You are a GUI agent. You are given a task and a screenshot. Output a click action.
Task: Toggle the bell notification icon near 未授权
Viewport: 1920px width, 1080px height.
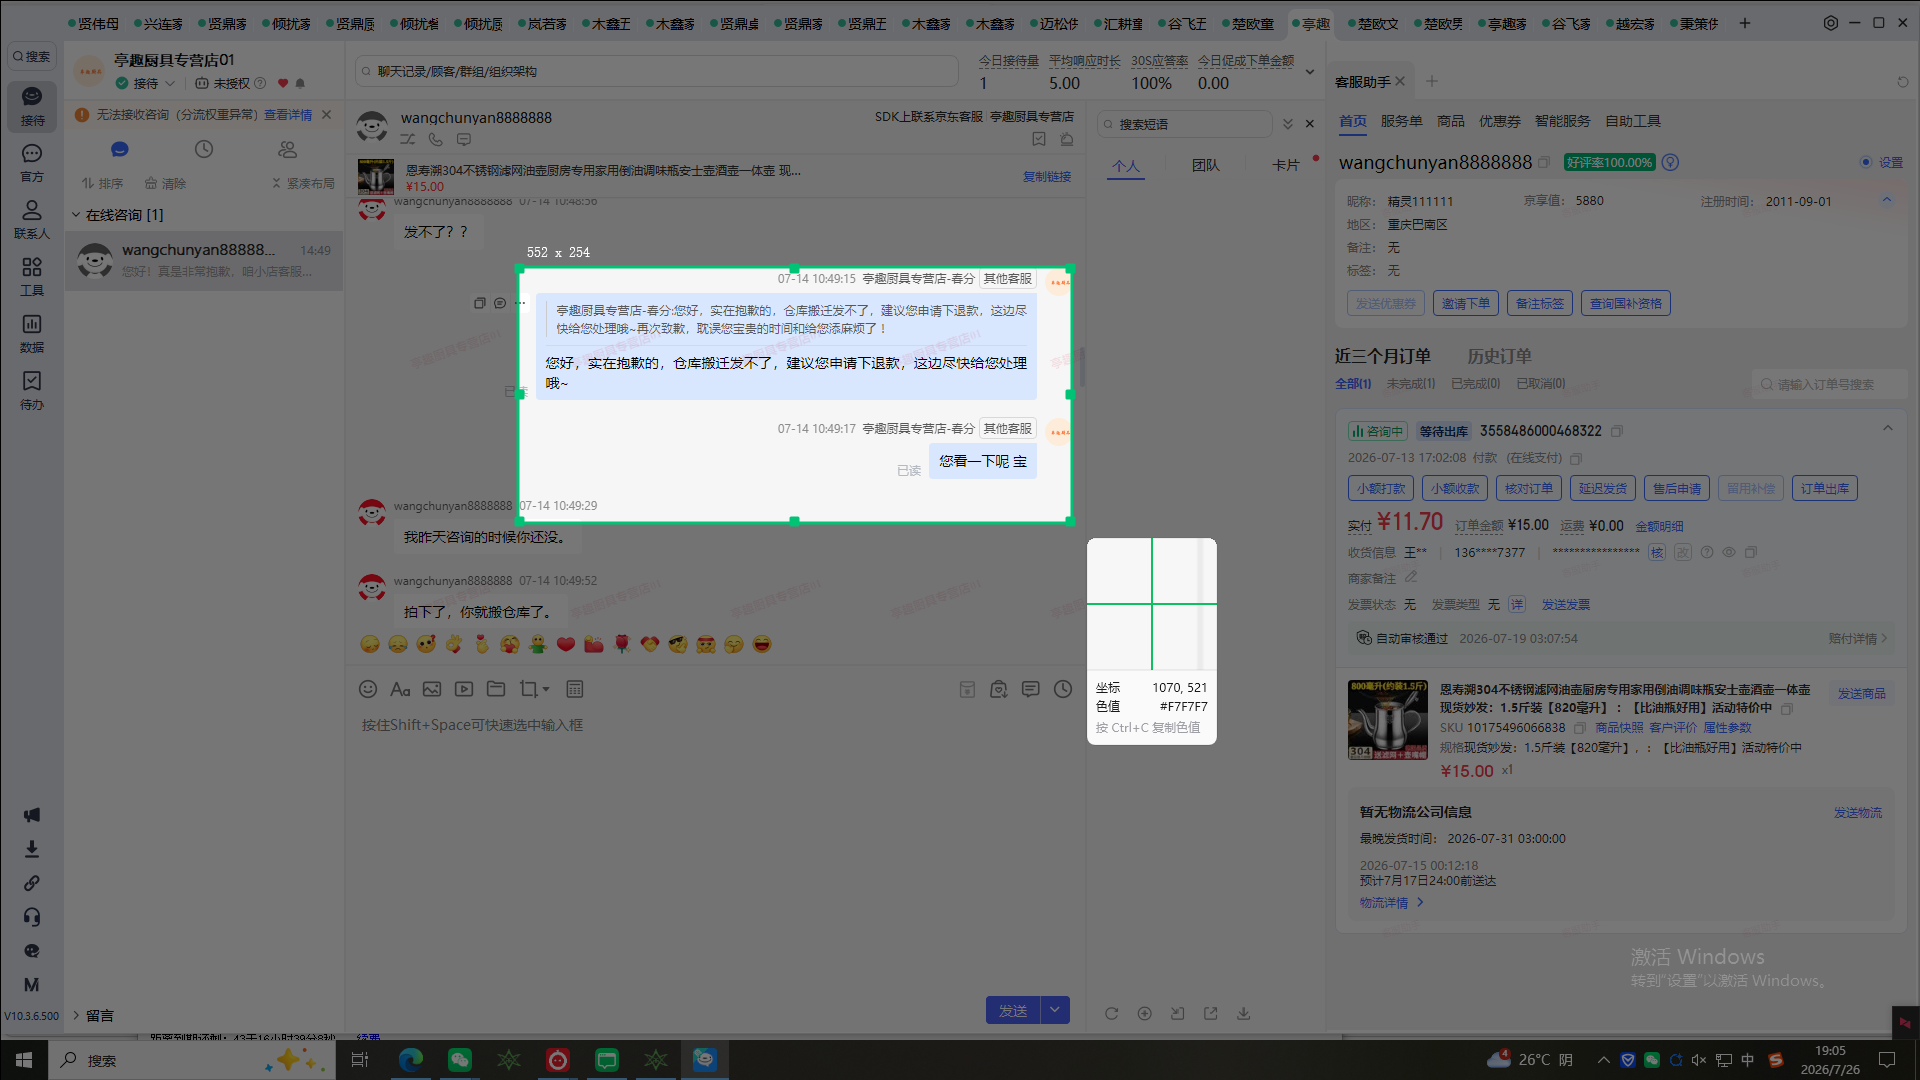click(300, 84)
